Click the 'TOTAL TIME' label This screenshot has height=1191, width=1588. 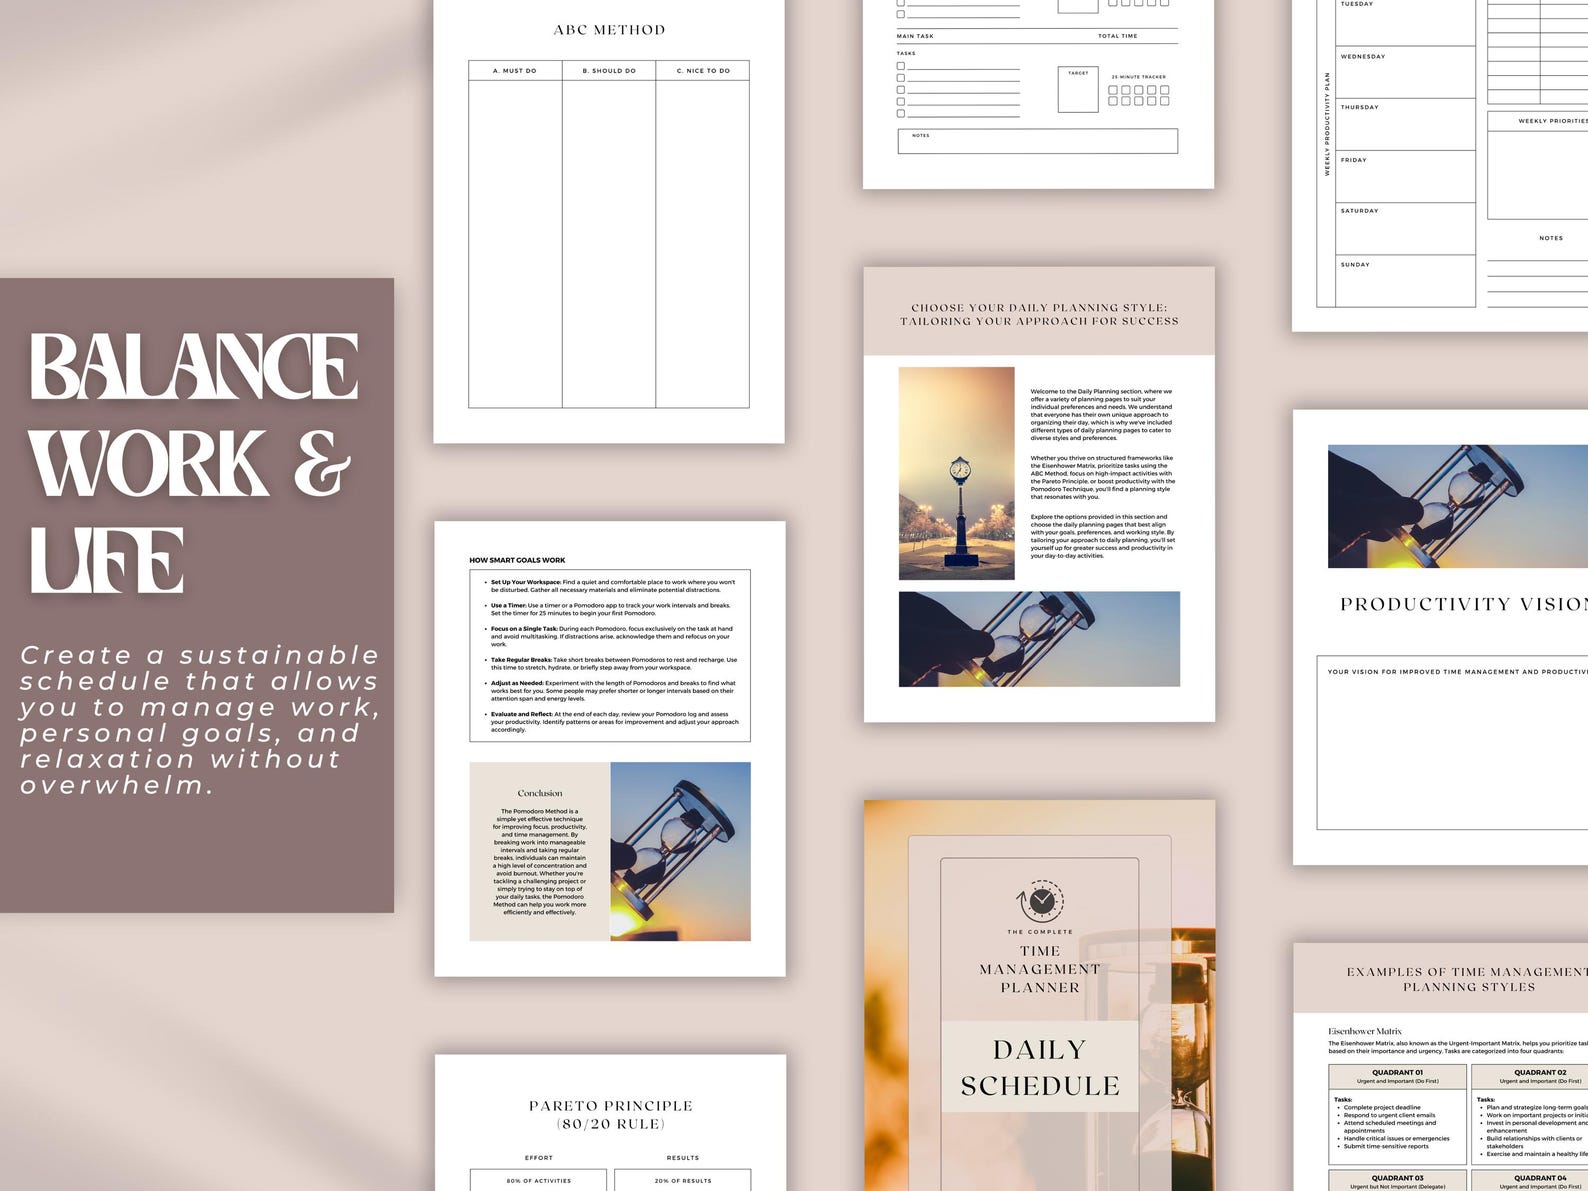(1117, 36)
